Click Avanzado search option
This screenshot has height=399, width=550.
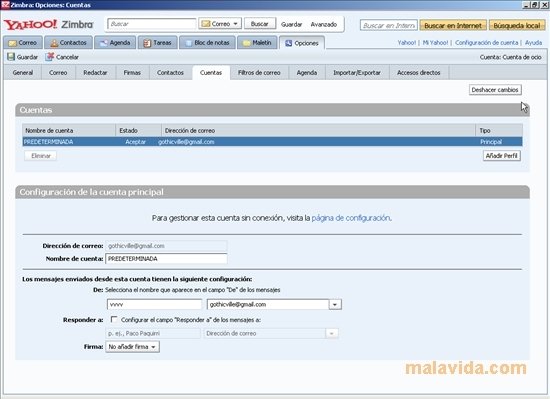tap(324, 24)
